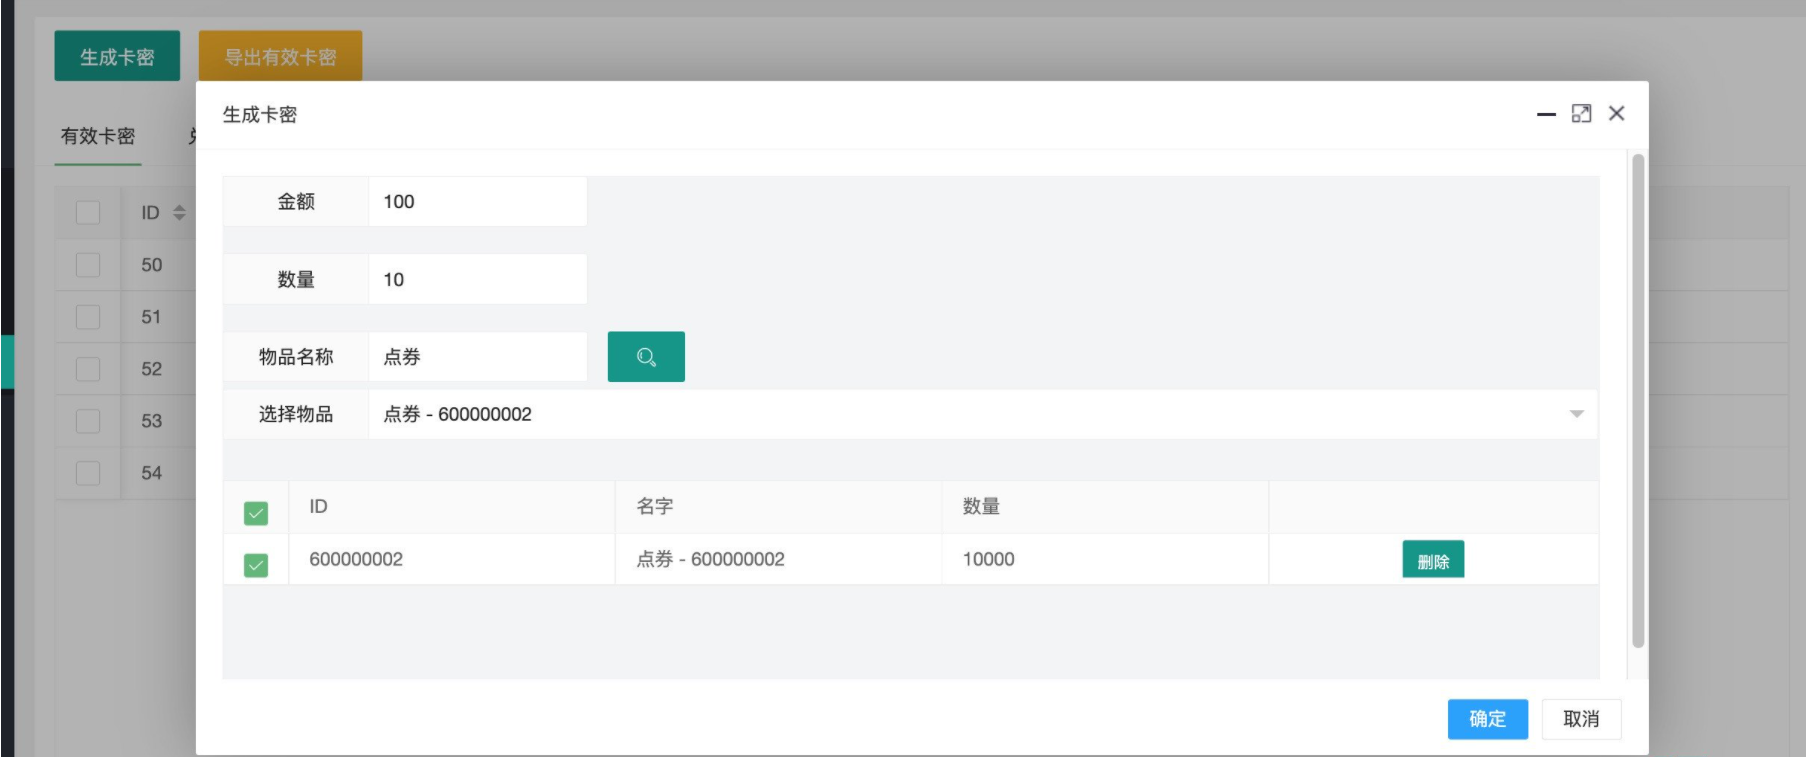The width and height of the screenshot is (1806, 757).
Task: Select the checkbox for row ID 52
Action: [x=88, y=369]
